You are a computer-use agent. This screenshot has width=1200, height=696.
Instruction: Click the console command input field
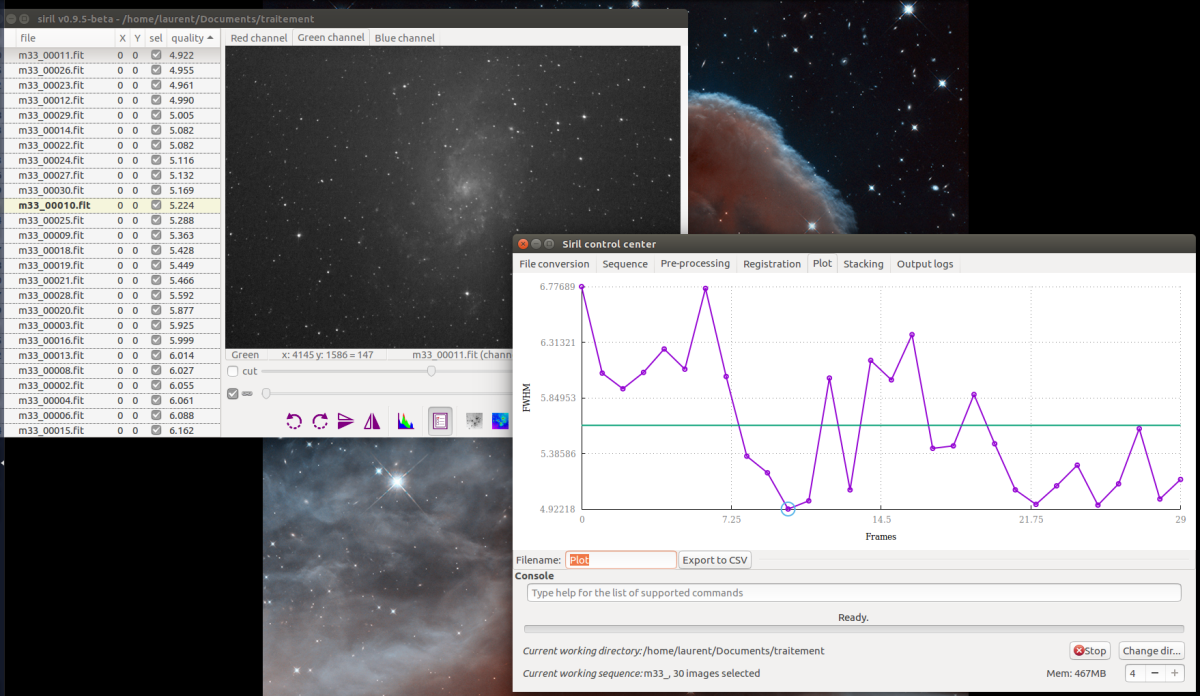(853, 593)
